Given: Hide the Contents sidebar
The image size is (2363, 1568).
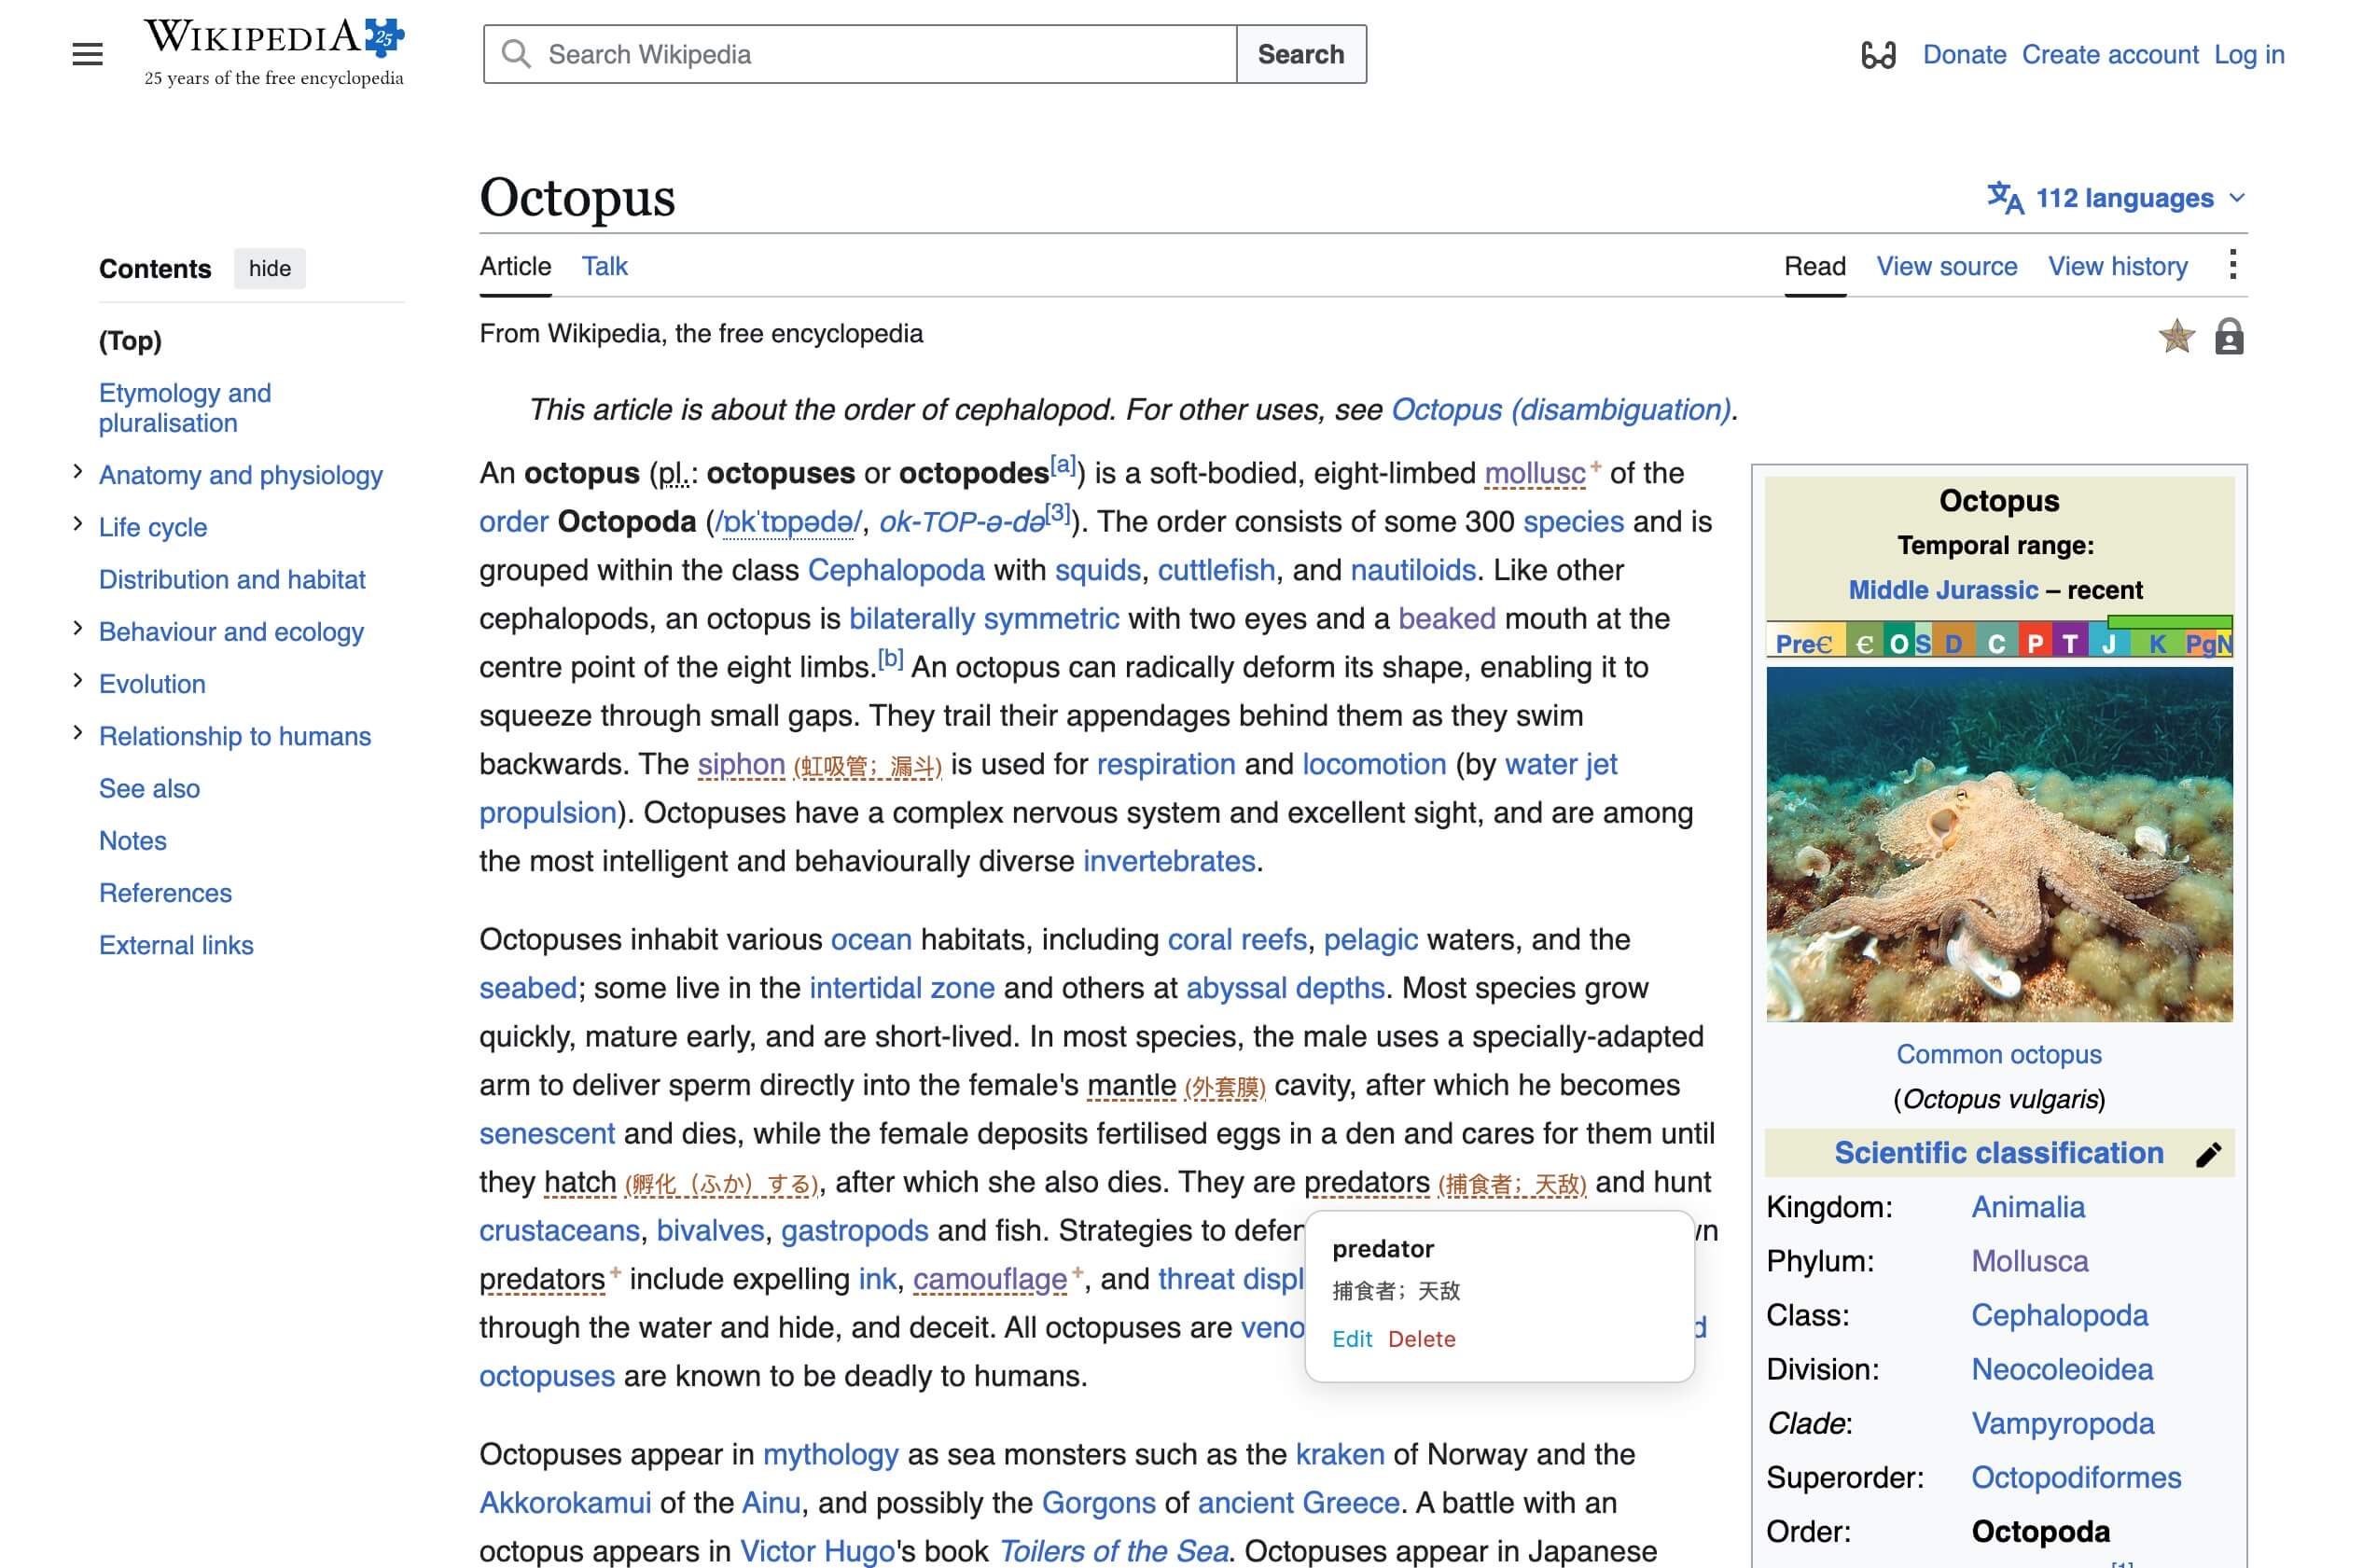Looking at the screenshot, I should 269,269.
